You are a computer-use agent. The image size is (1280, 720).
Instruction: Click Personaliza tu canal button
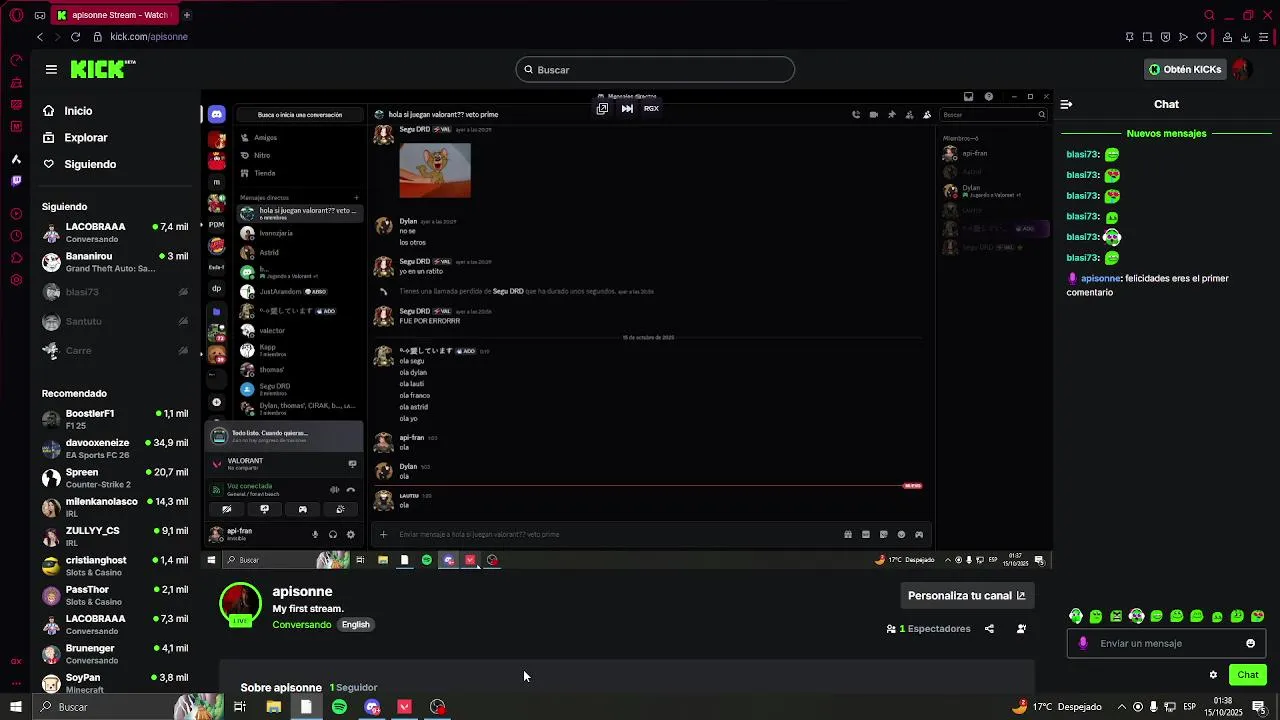(966, 595)
